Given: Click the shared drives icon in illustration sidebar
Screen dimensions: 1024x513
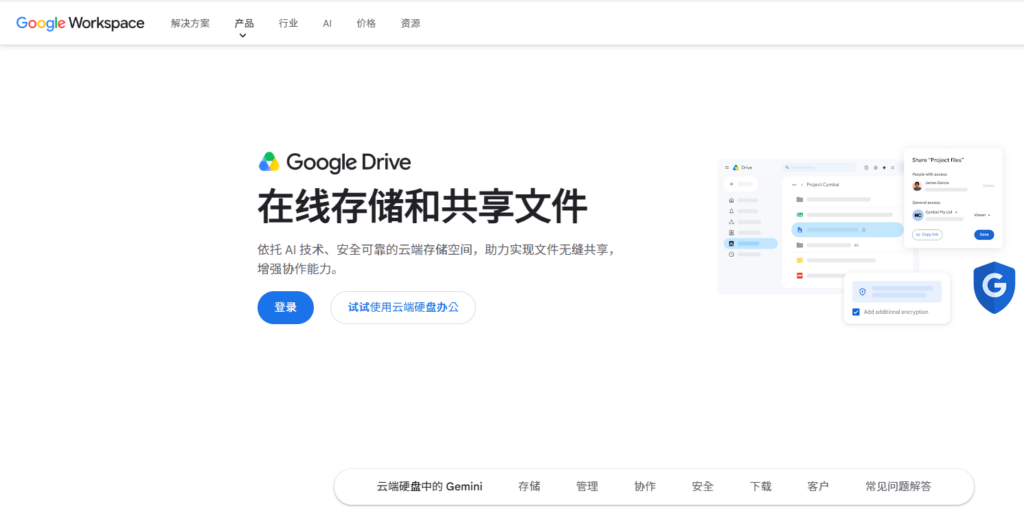Looking at the screenshot, I should pos(731,222).
